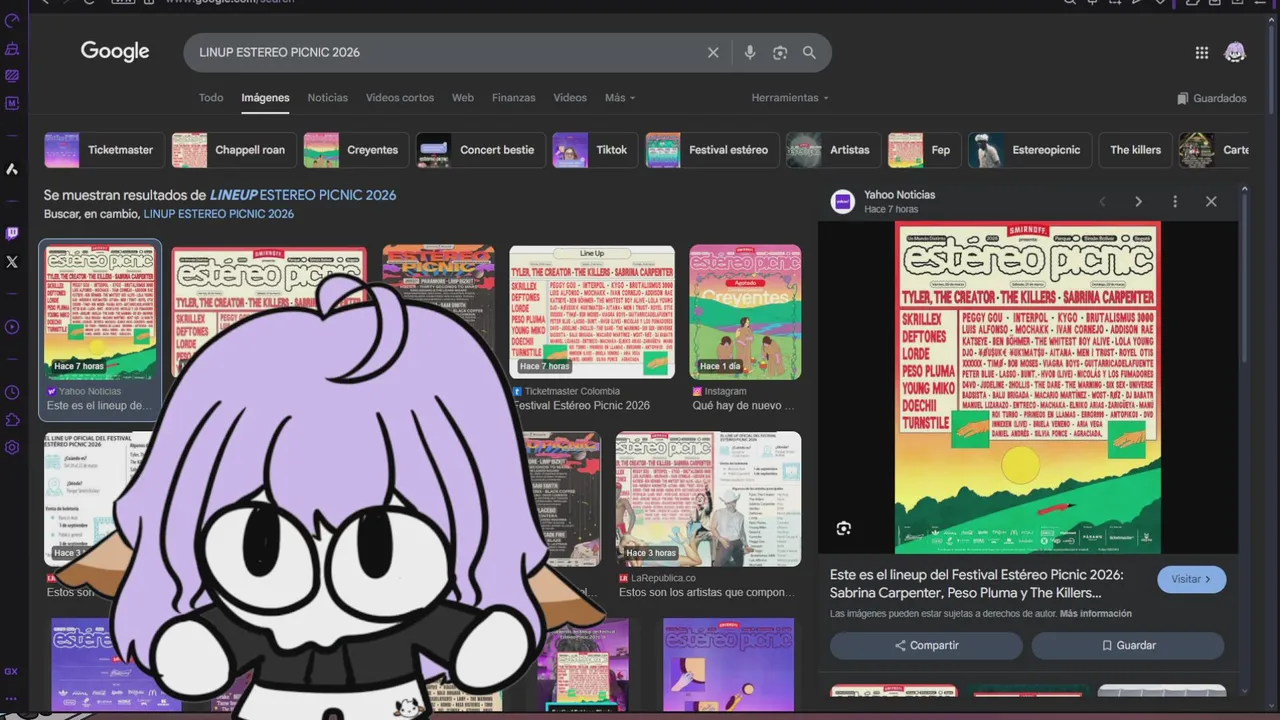Open the sidebar history clock icon
This screenshot has height=720, width=1280.
click(x=12, y=393)
